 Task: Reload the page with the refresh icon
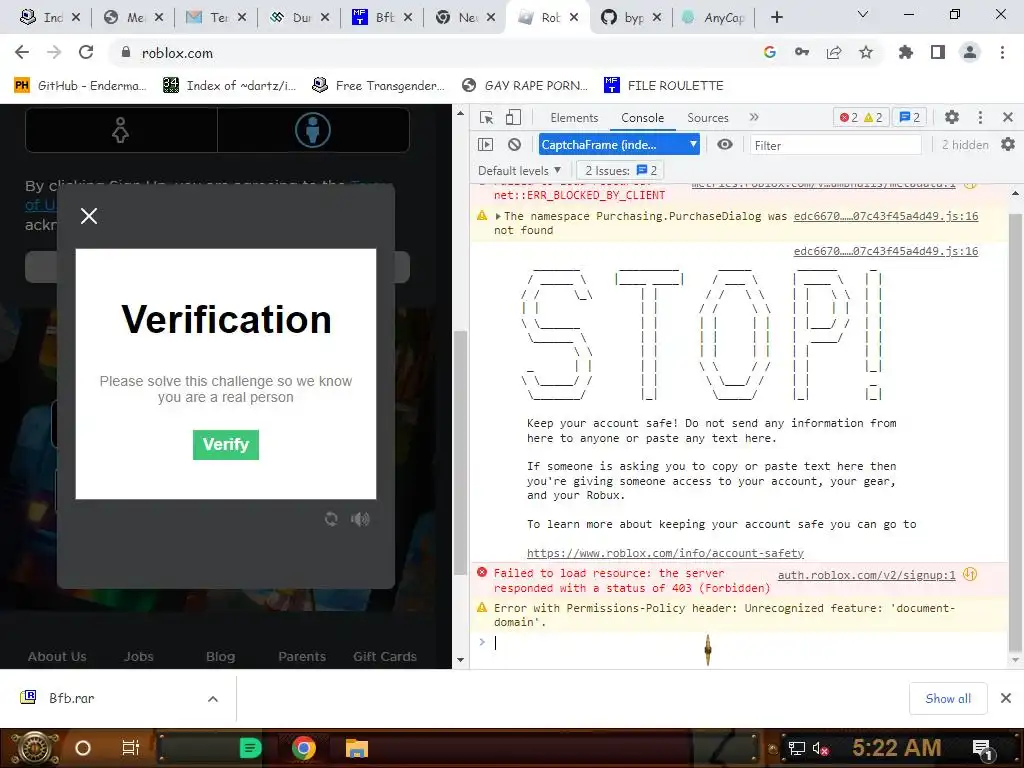click(x=86, y=52)
